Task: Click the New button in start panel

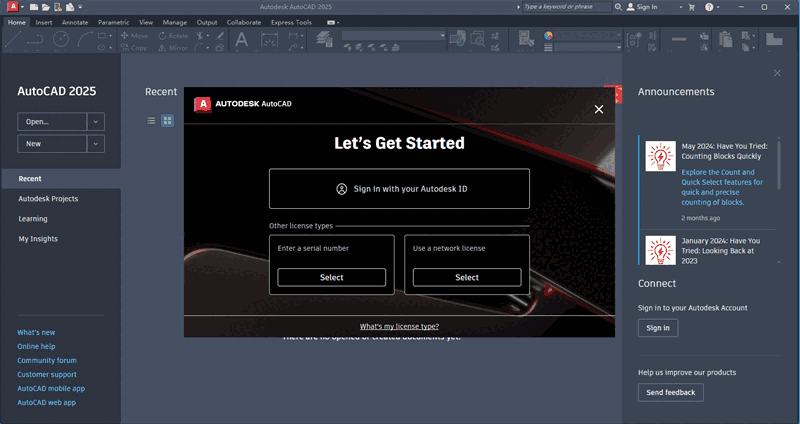Action: [52, 144]
